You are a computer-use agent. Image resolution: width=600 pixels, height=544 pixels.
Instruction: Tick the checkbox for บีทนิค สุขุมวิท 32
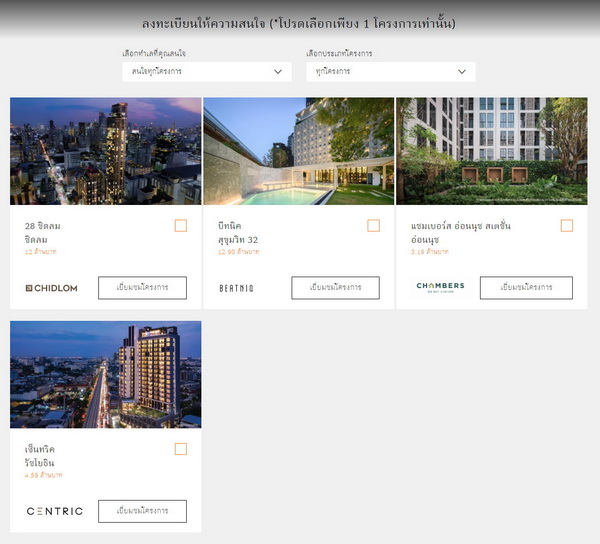[x=373, y=226]
